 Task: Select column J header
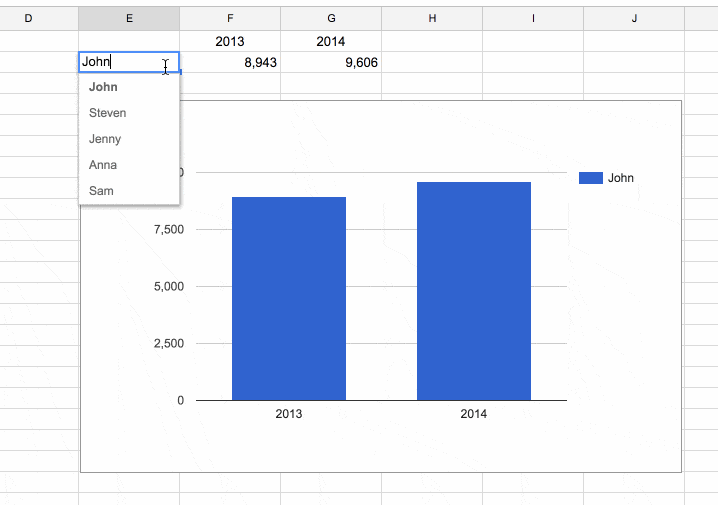634,18
